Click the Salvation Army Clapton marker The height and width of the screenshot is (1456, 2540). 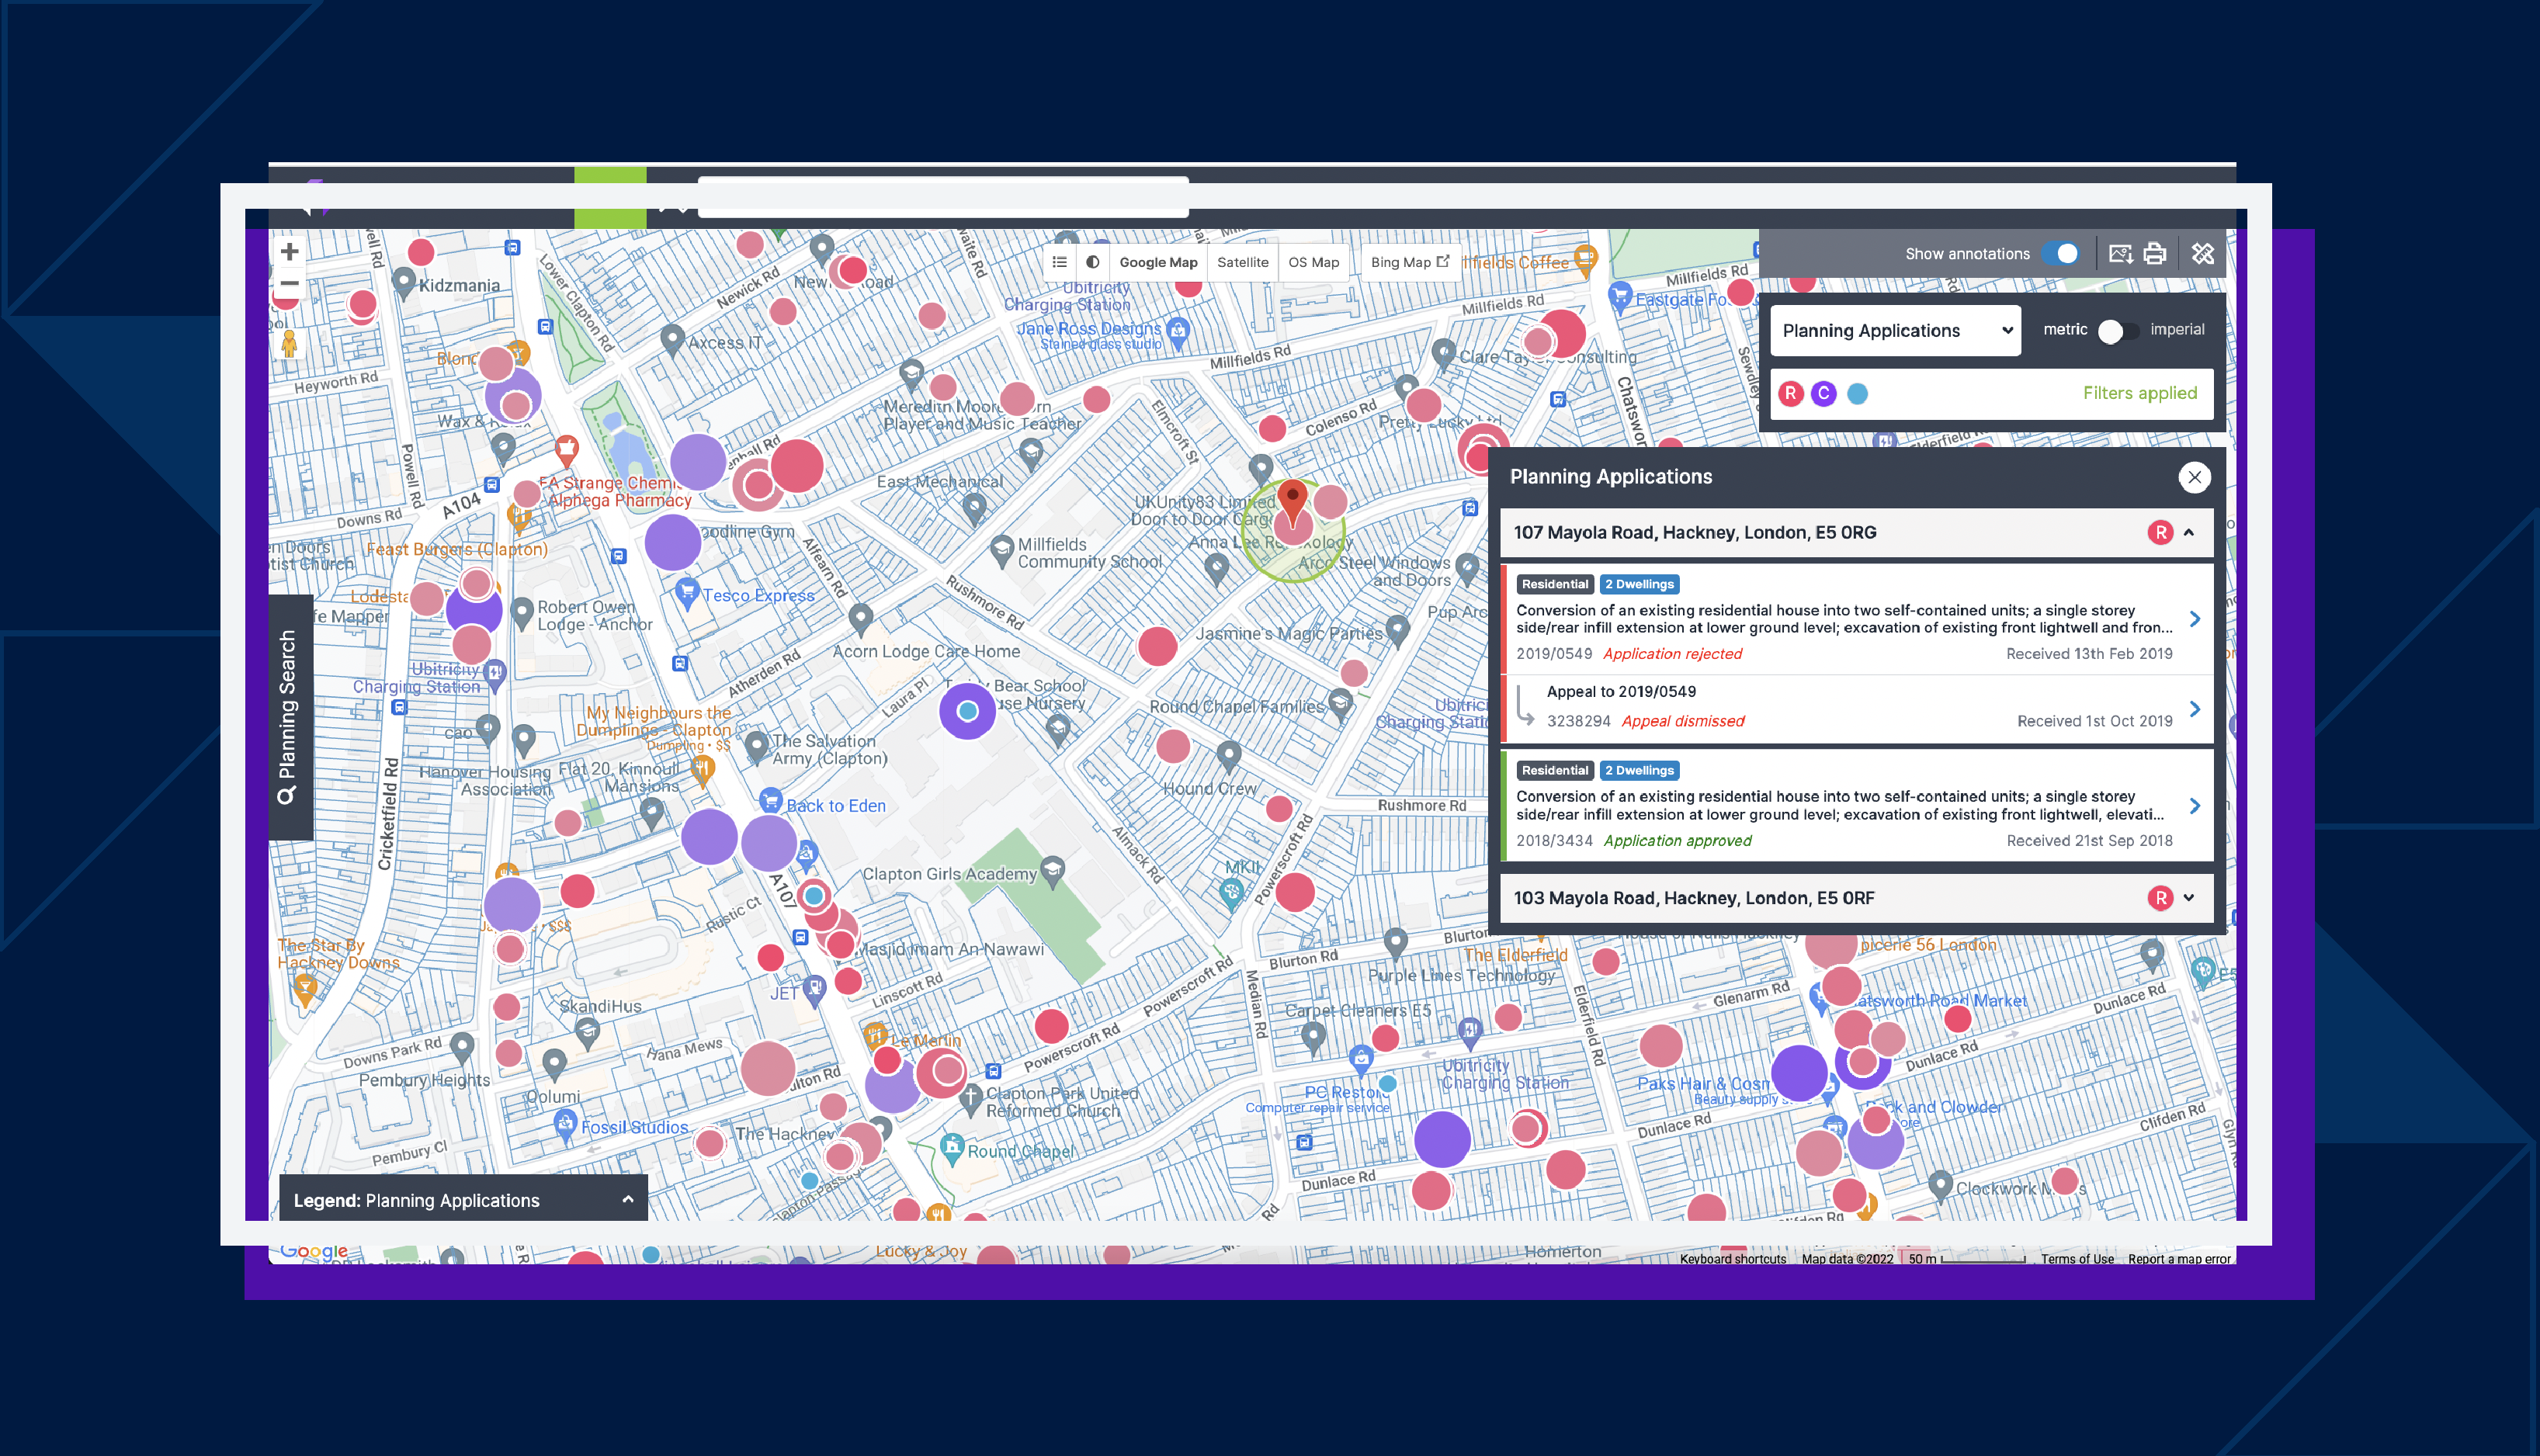tap(757, 746)
